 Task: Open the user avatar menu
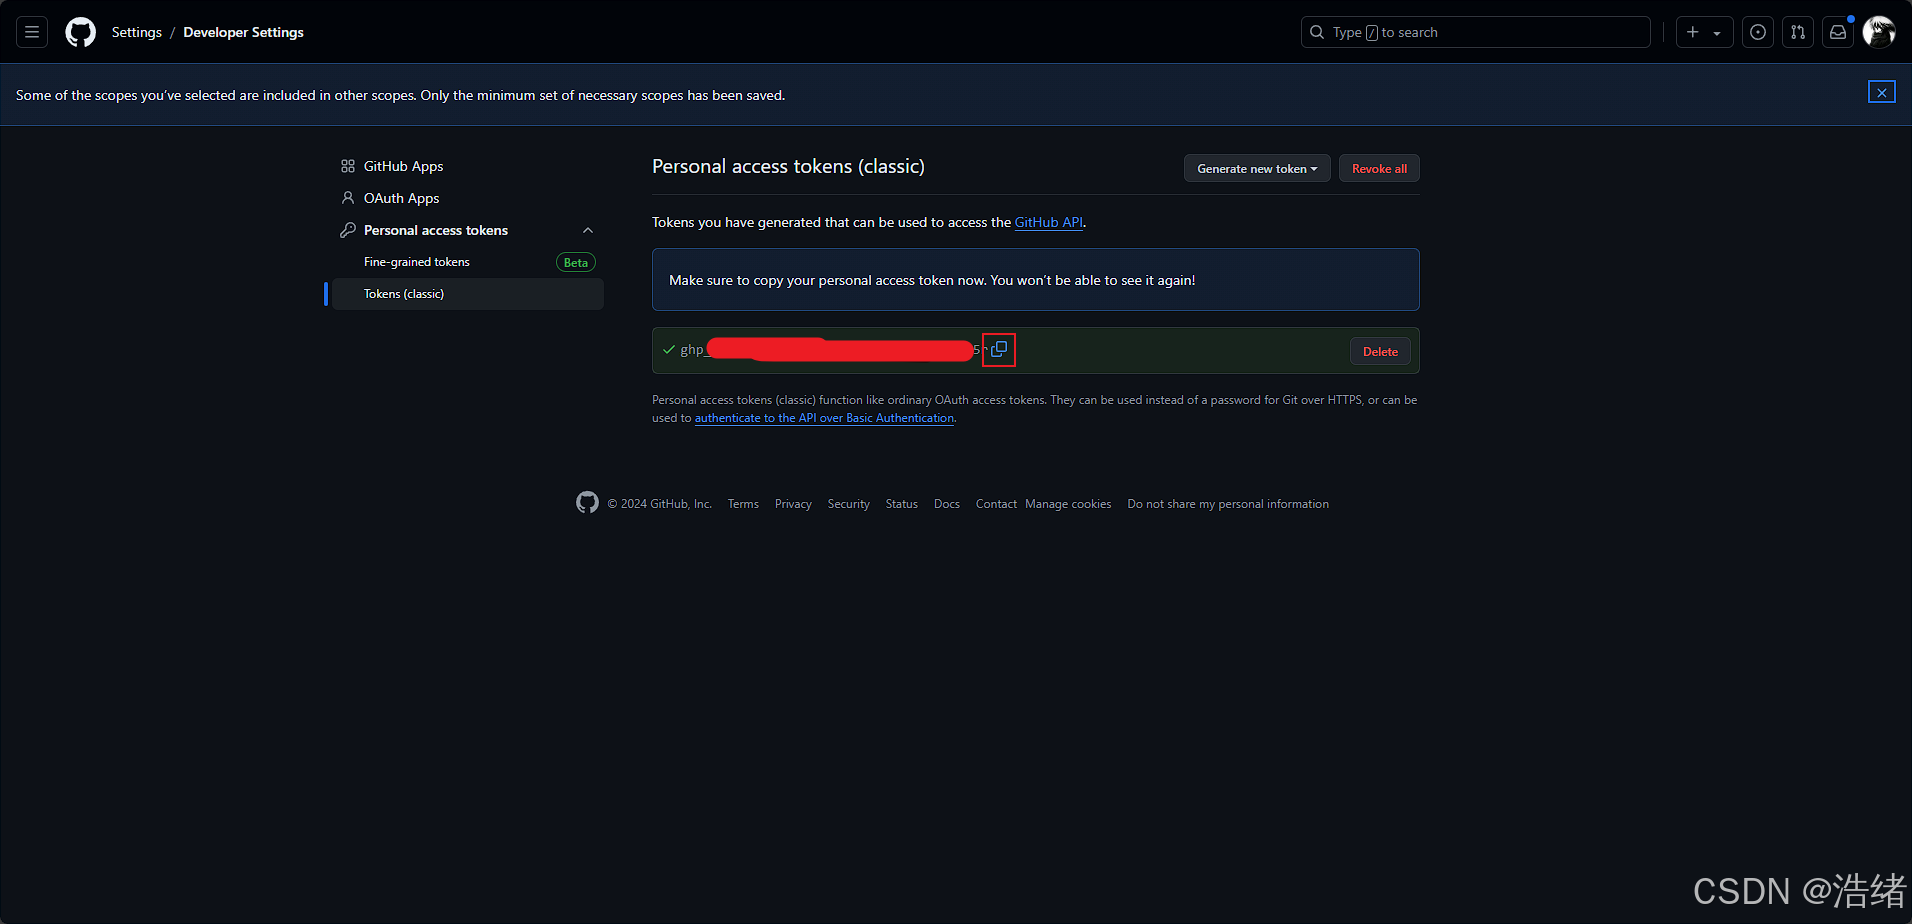[1879, 32]
